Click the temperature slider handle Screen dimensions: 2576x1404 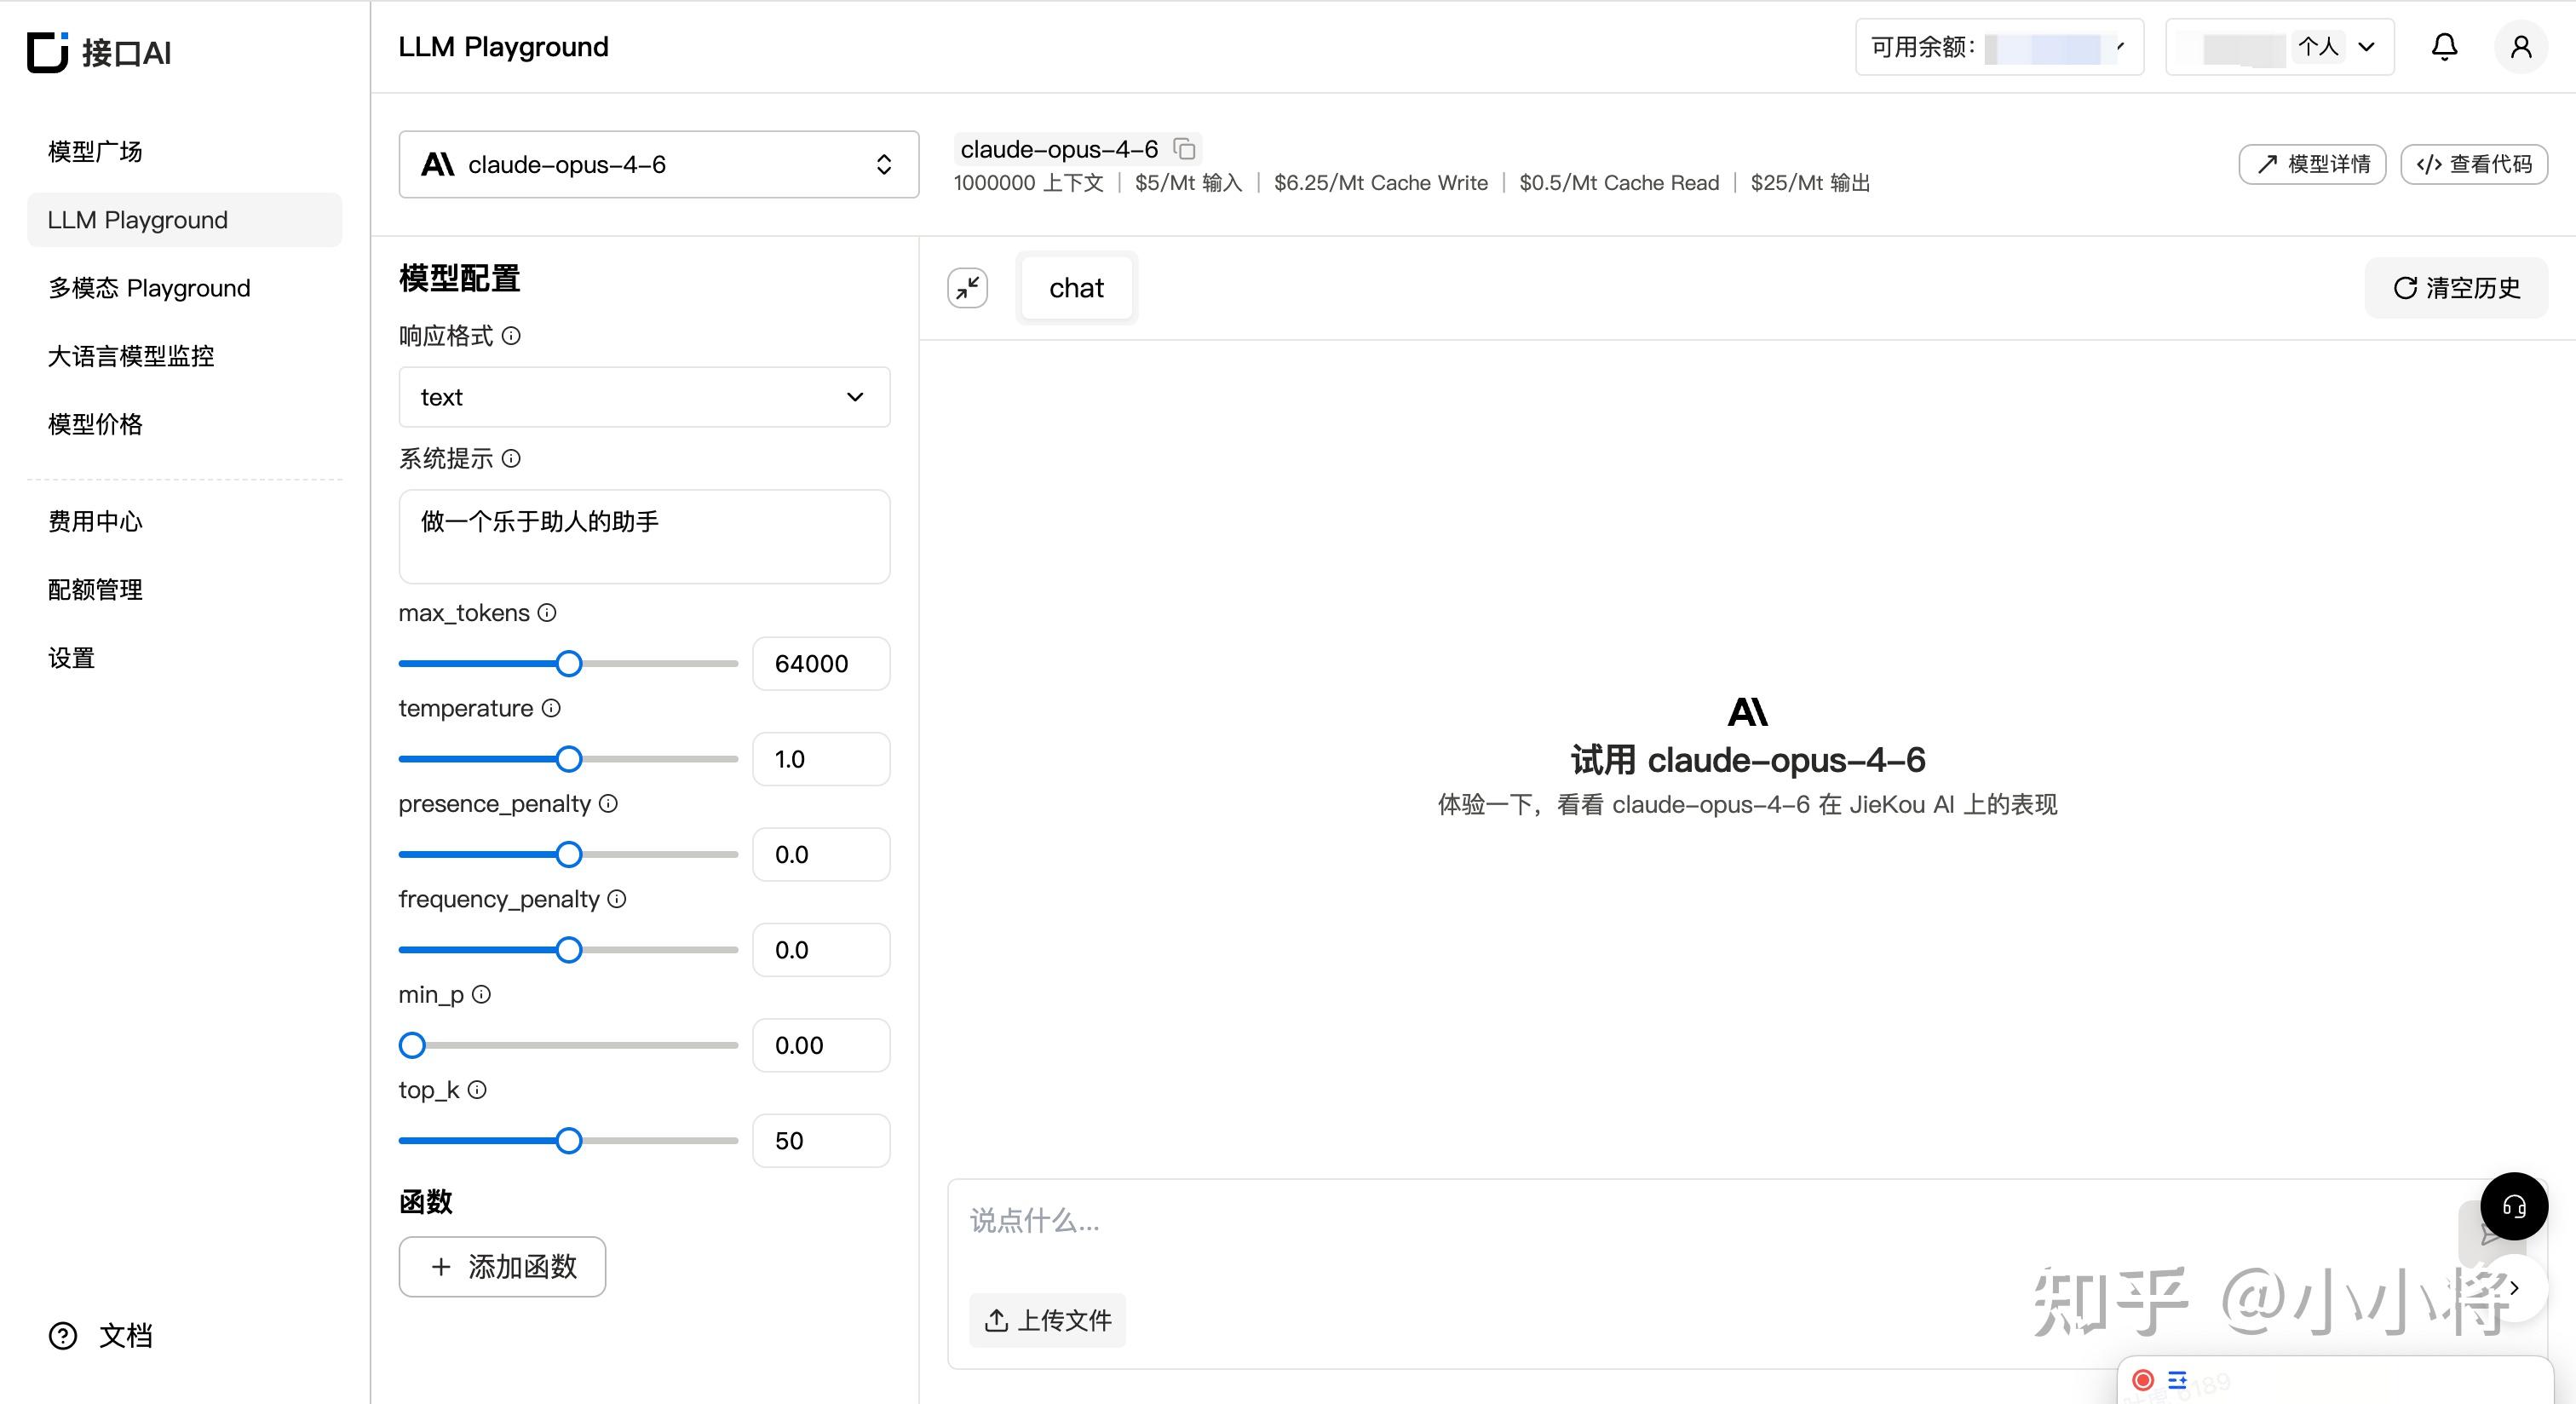click(x=569, y=759)
